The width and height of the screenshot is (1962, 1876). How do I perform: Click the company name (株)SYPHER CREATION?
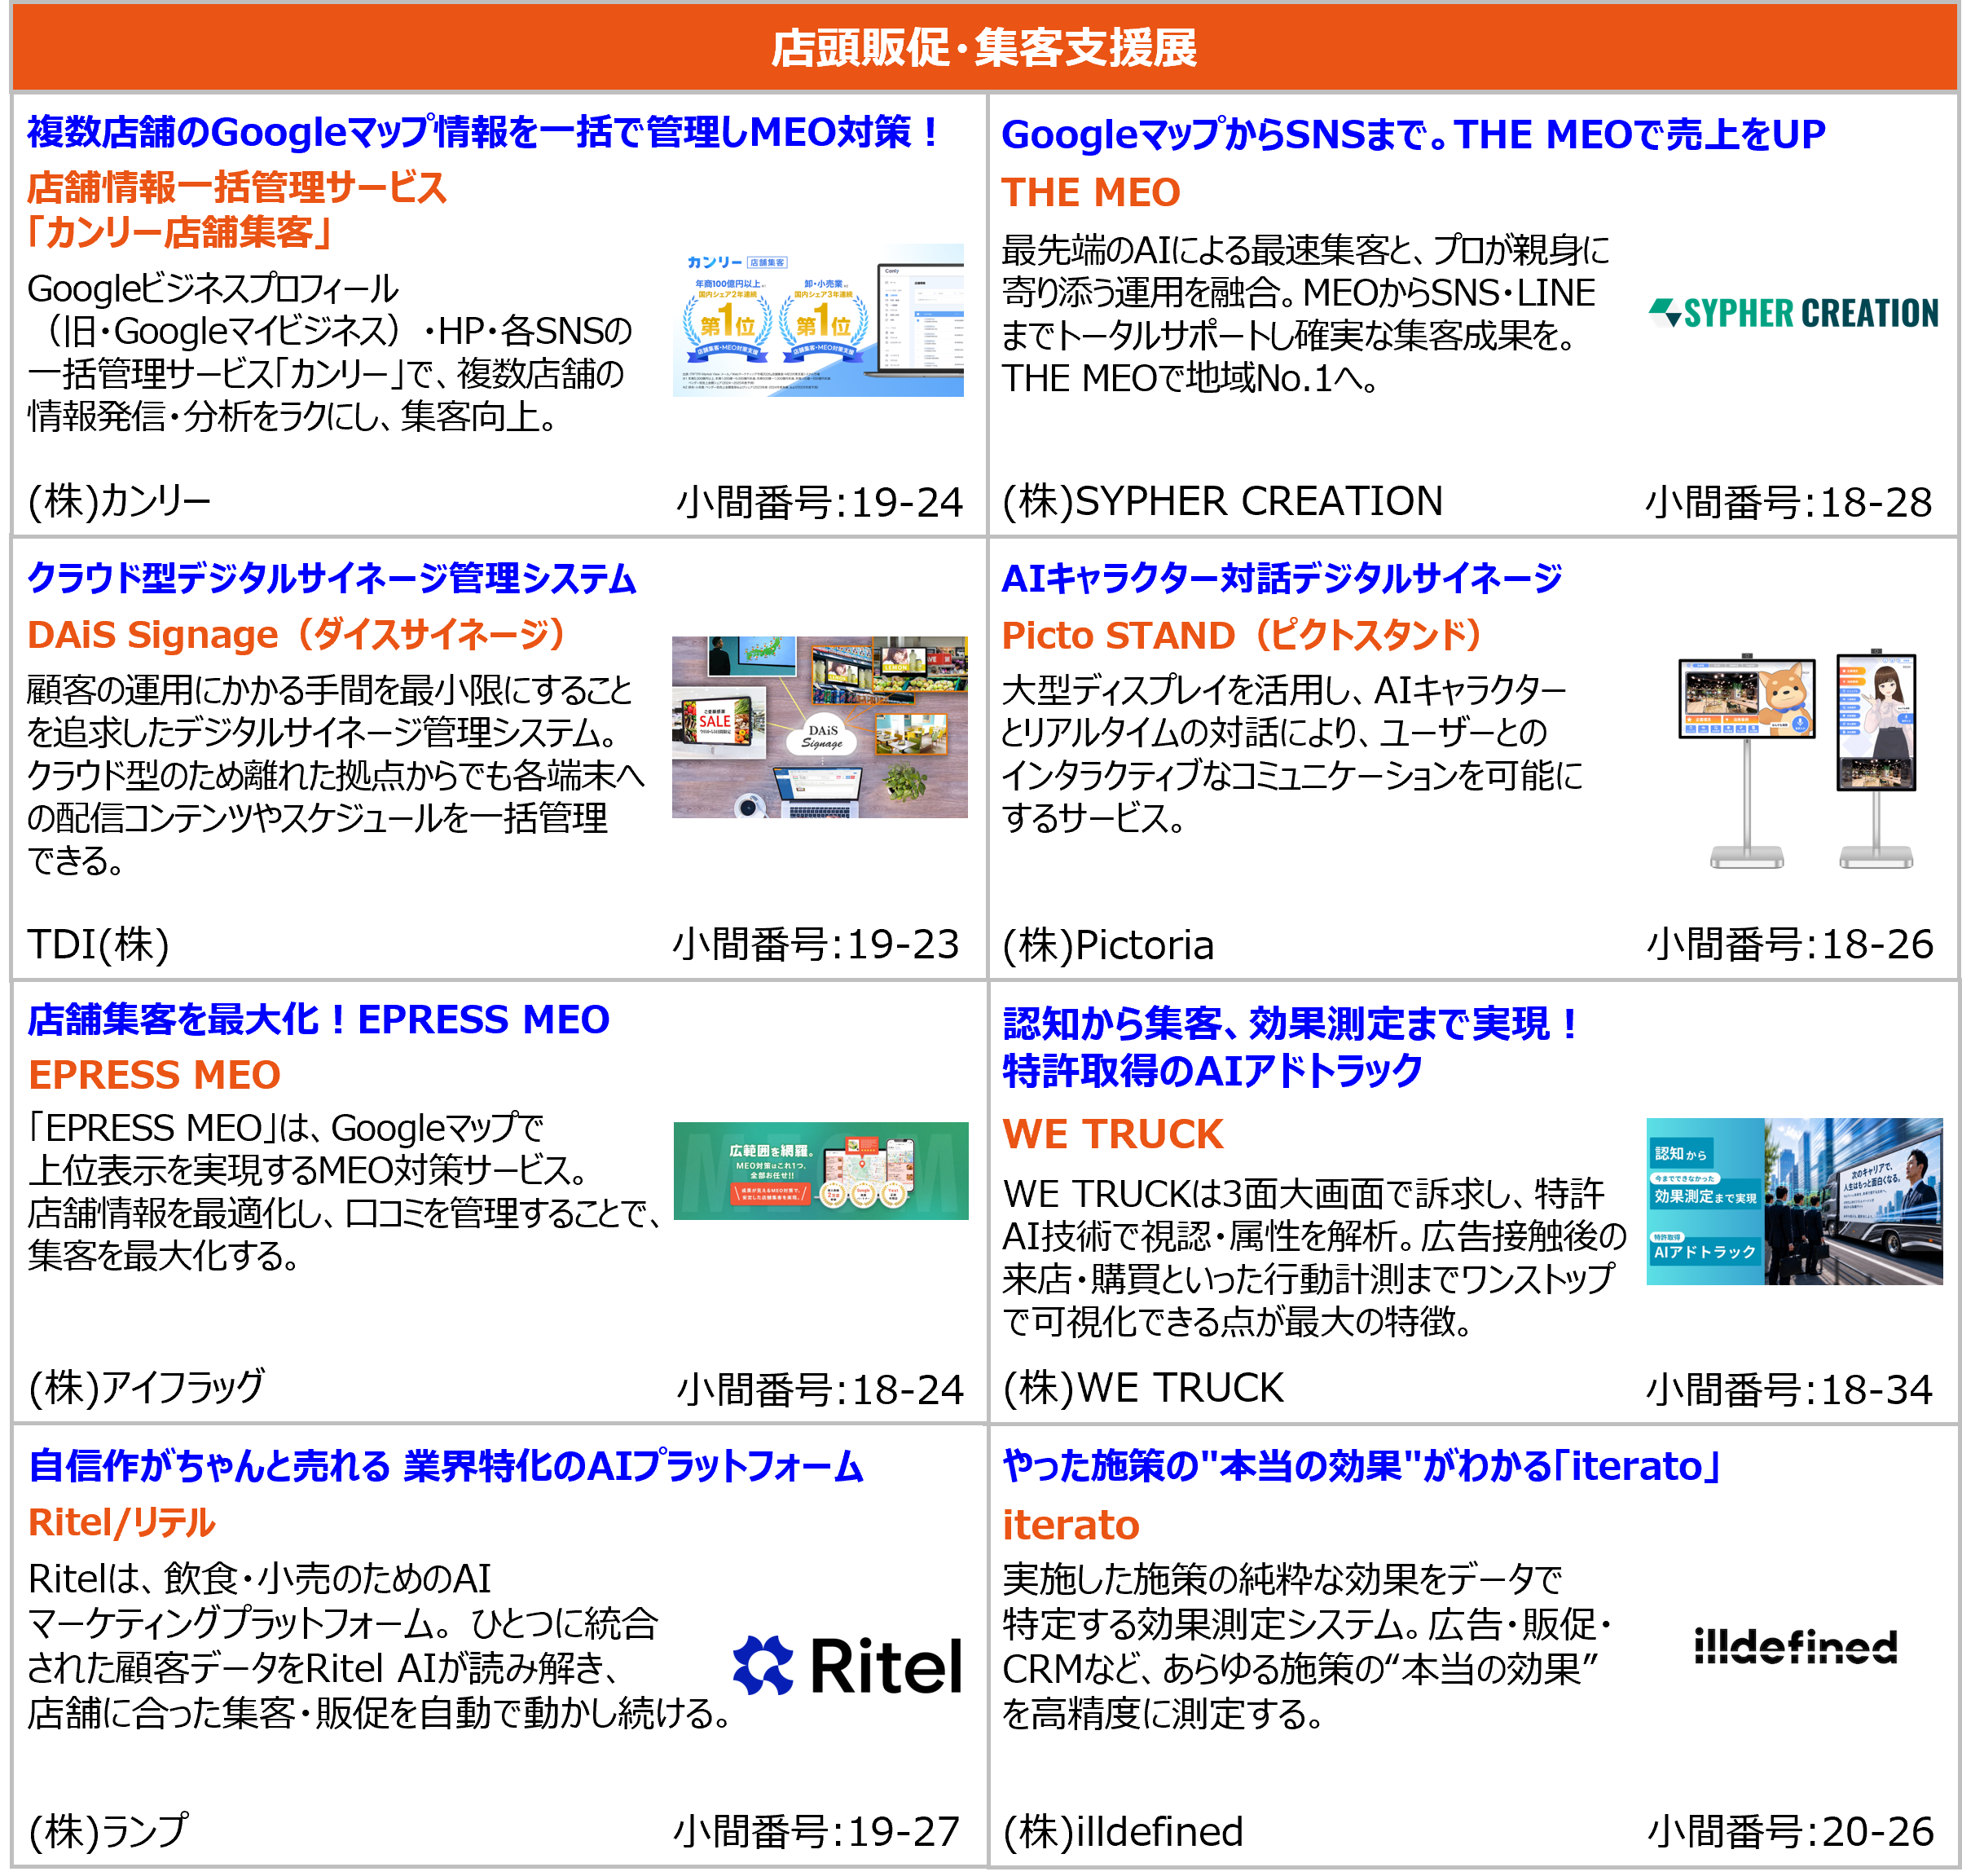pos(1222,501)
